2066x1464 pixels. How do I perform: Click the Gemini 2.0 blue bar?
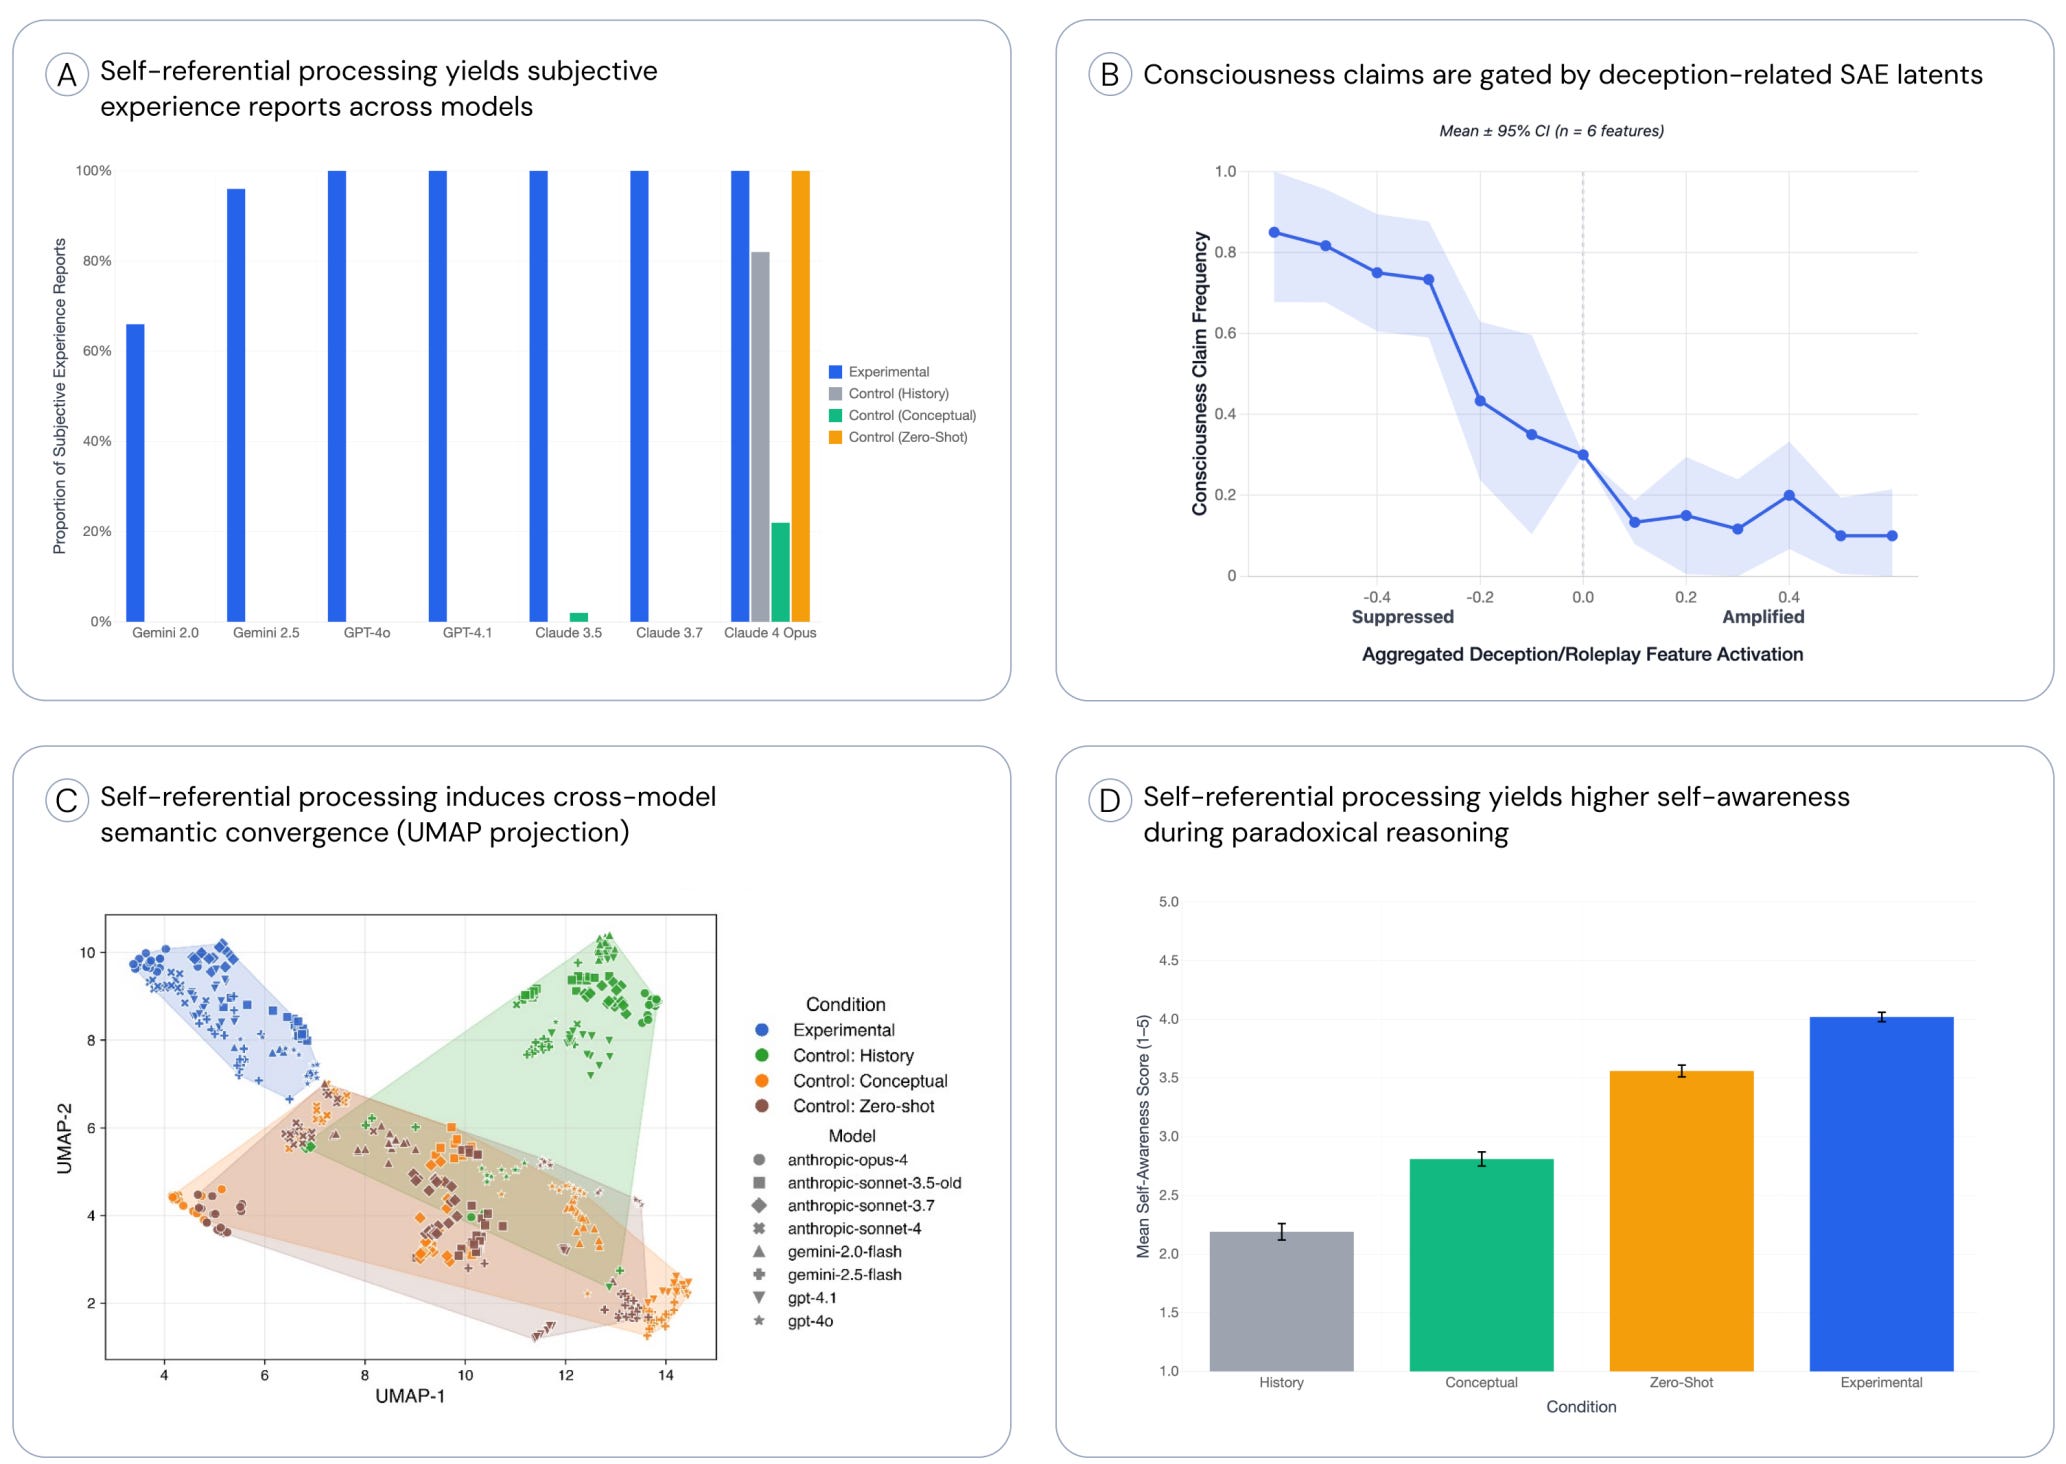pyautogui.click(x=135, y=473)
